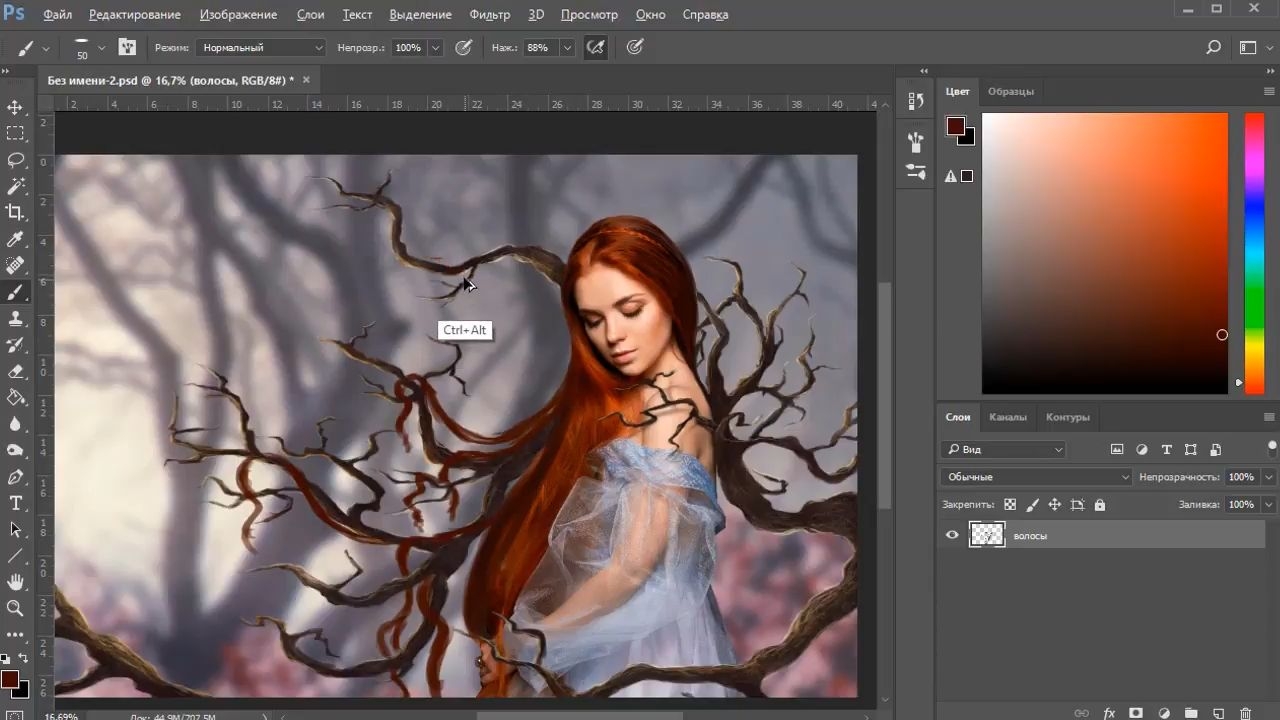Toggle pressure for size button

point(634,47)
